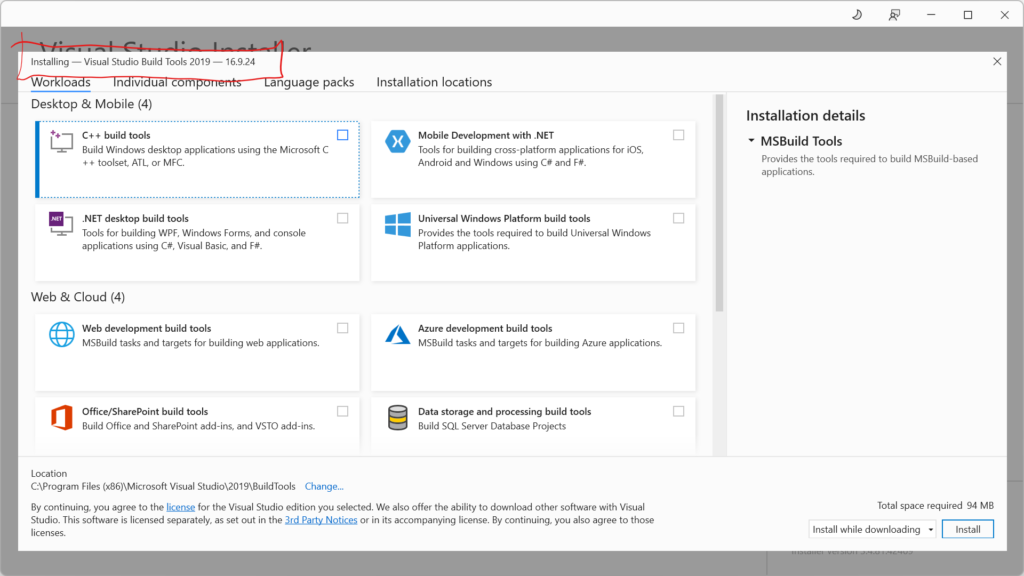1024x576 pixels.
Task: Check Data storage and processing build tools
Action: (679, 411)
